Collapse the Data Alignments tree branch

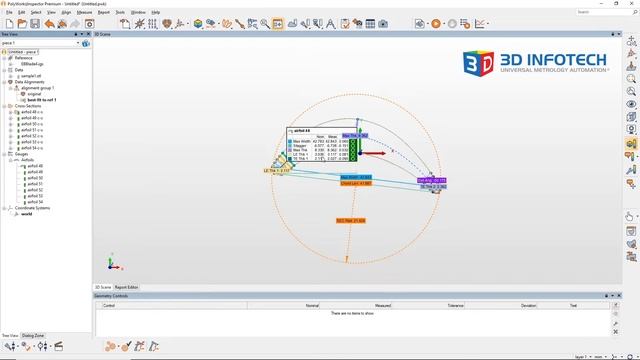point(4,82)
